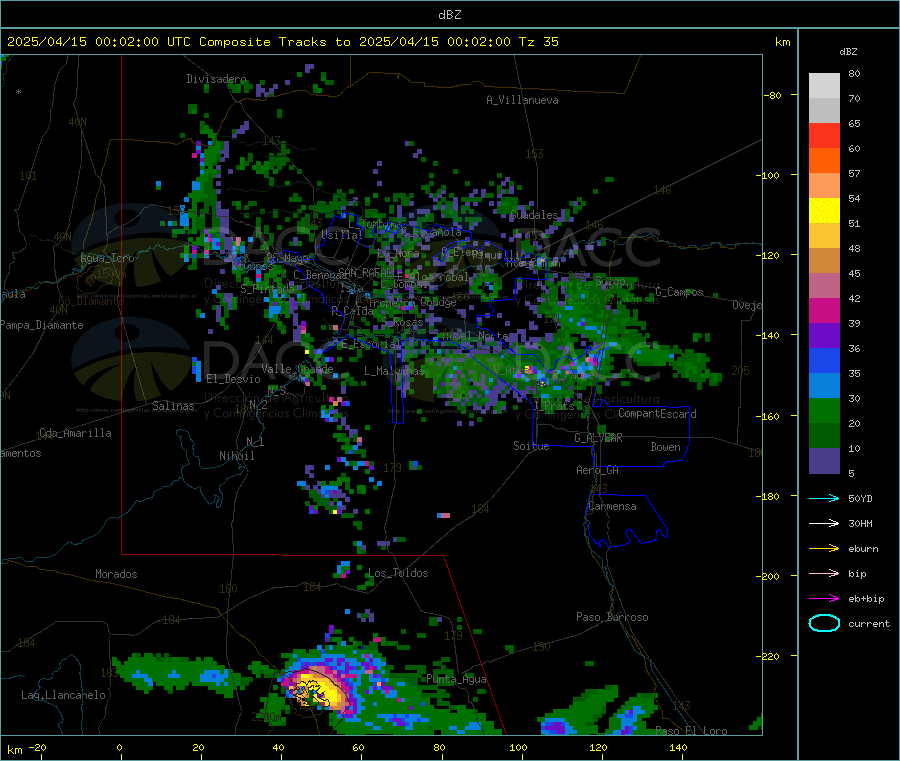Click the El_Desvio place label
The width and height of the screenshot is (900, 761).
(x=234, y=379)
